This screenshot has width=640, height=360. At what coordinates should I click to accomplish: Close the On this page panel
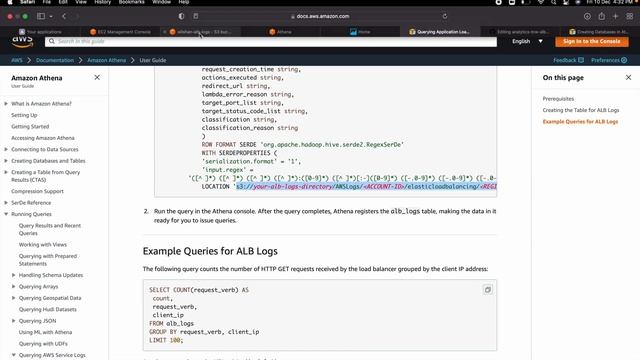tap(628, 78)
